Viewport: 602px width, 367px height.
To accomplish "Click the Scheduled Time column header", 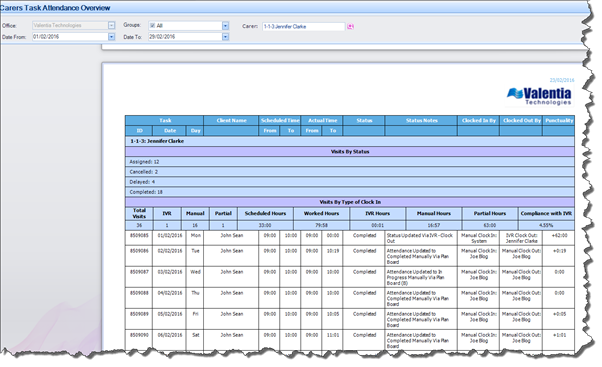I will coord(280,121).
